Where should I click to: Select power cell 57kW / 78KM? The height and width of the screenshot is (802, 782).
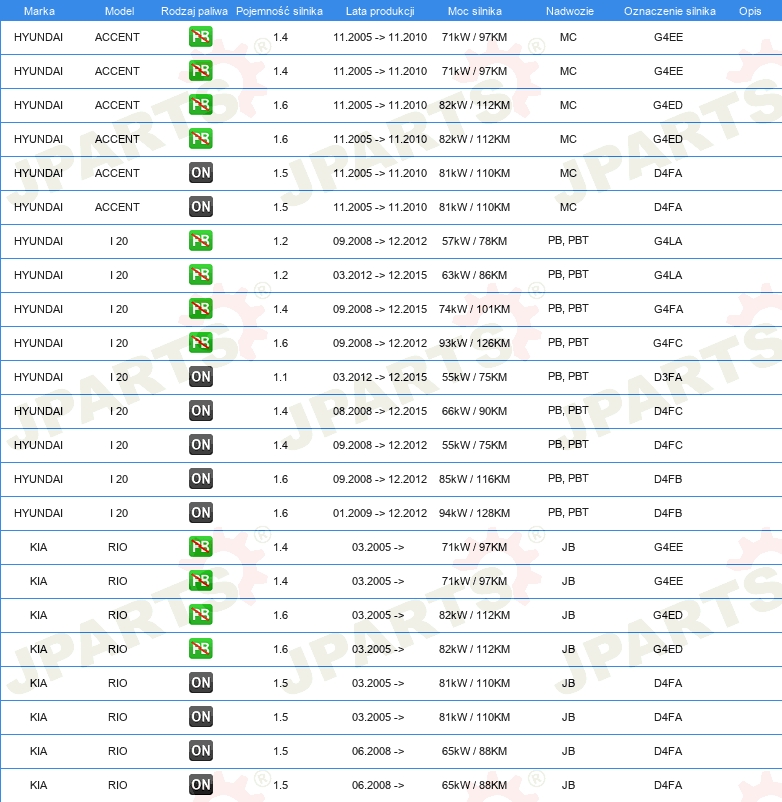[475, 241]
